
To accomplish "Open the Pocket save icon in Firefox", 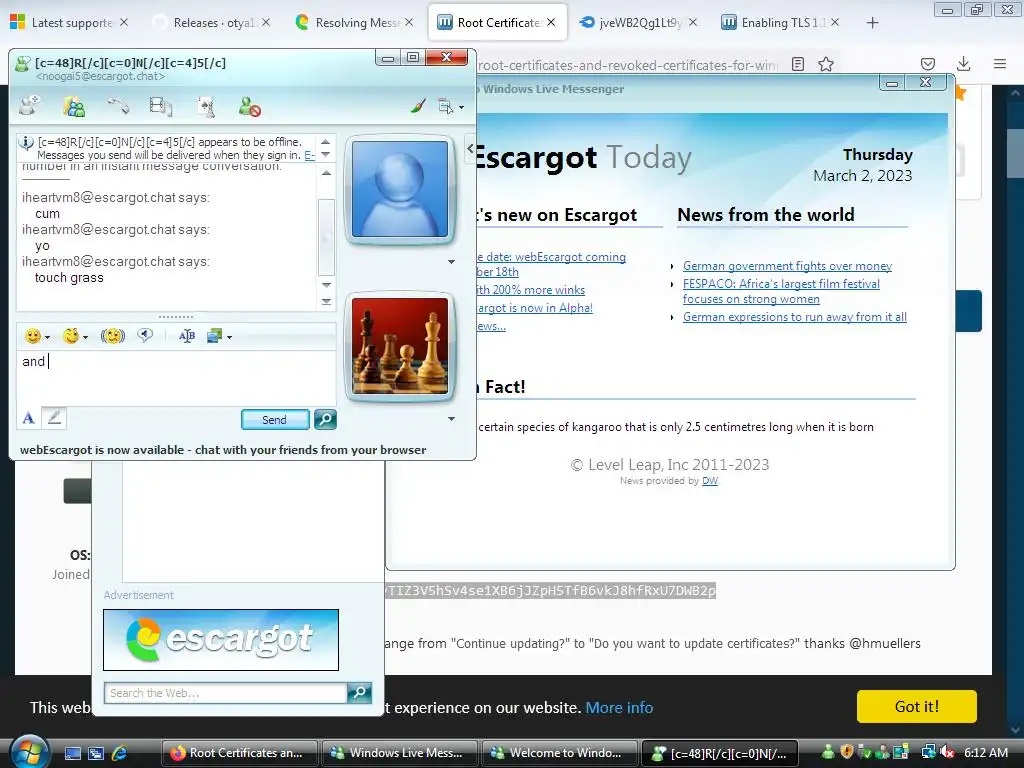I will (x=928, y=64).
